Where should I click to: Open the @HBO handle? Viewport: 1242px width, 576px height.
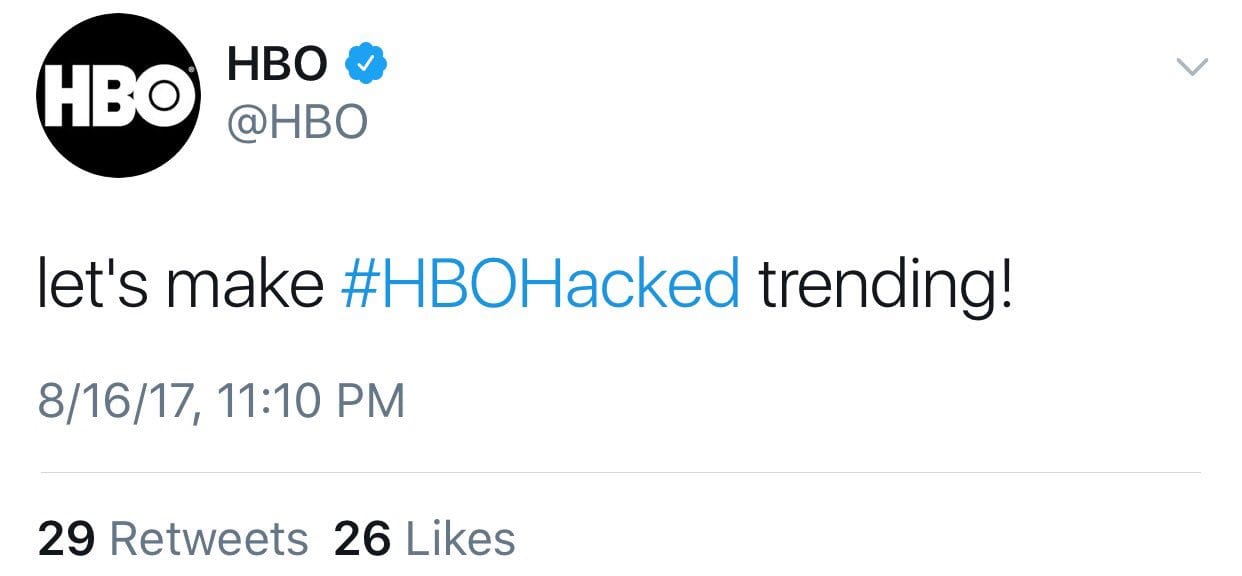point(297,123)
